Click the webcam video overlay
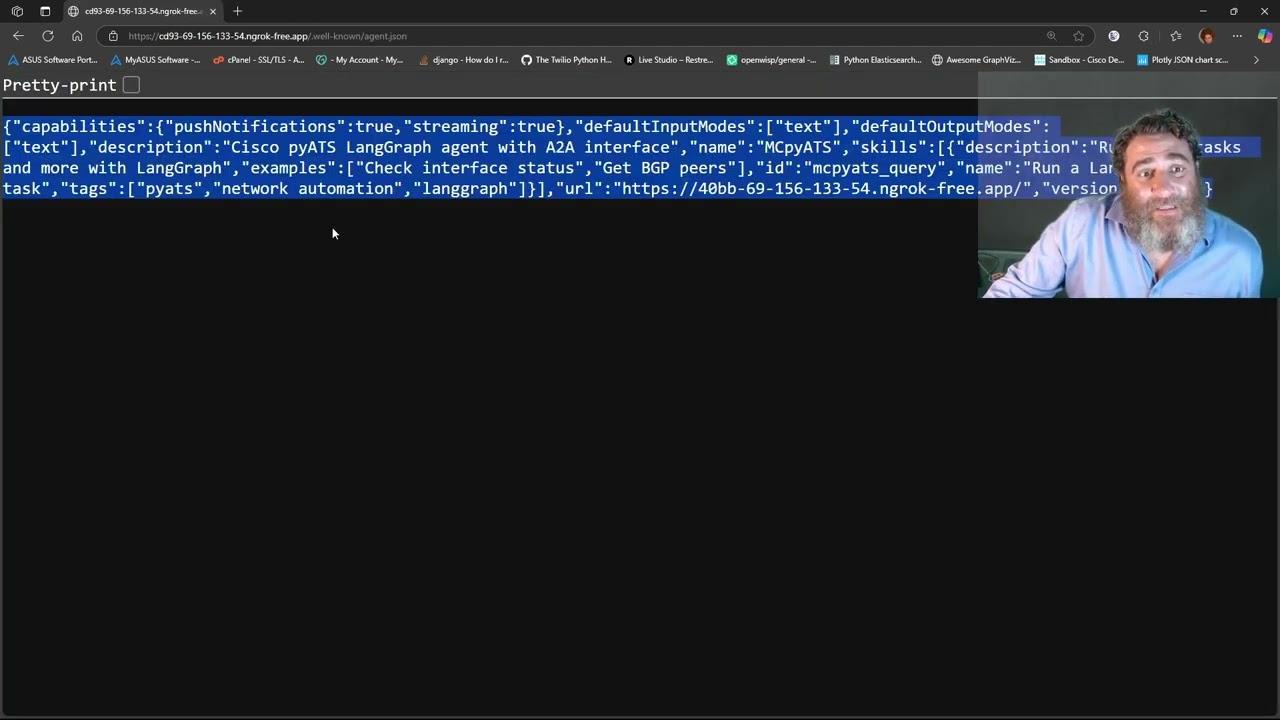 [x=1128, y=185]
